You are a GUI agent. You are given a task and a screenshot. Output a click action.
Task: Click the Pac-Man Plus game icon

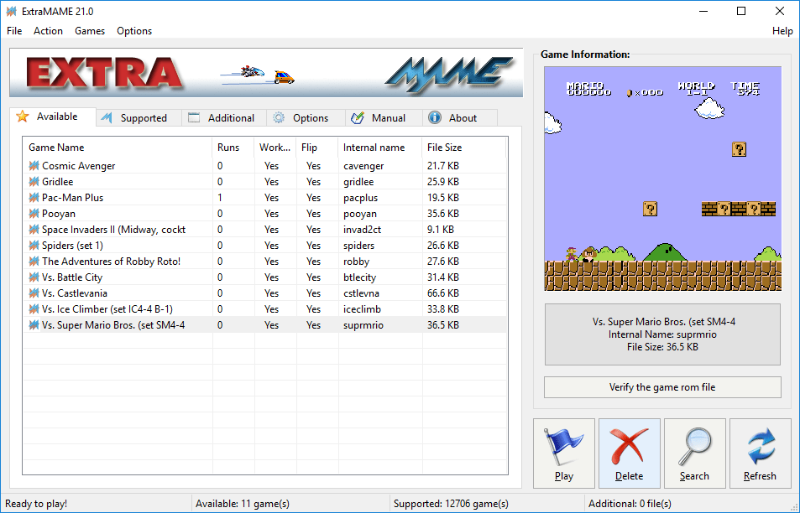(x=34, y=198)
